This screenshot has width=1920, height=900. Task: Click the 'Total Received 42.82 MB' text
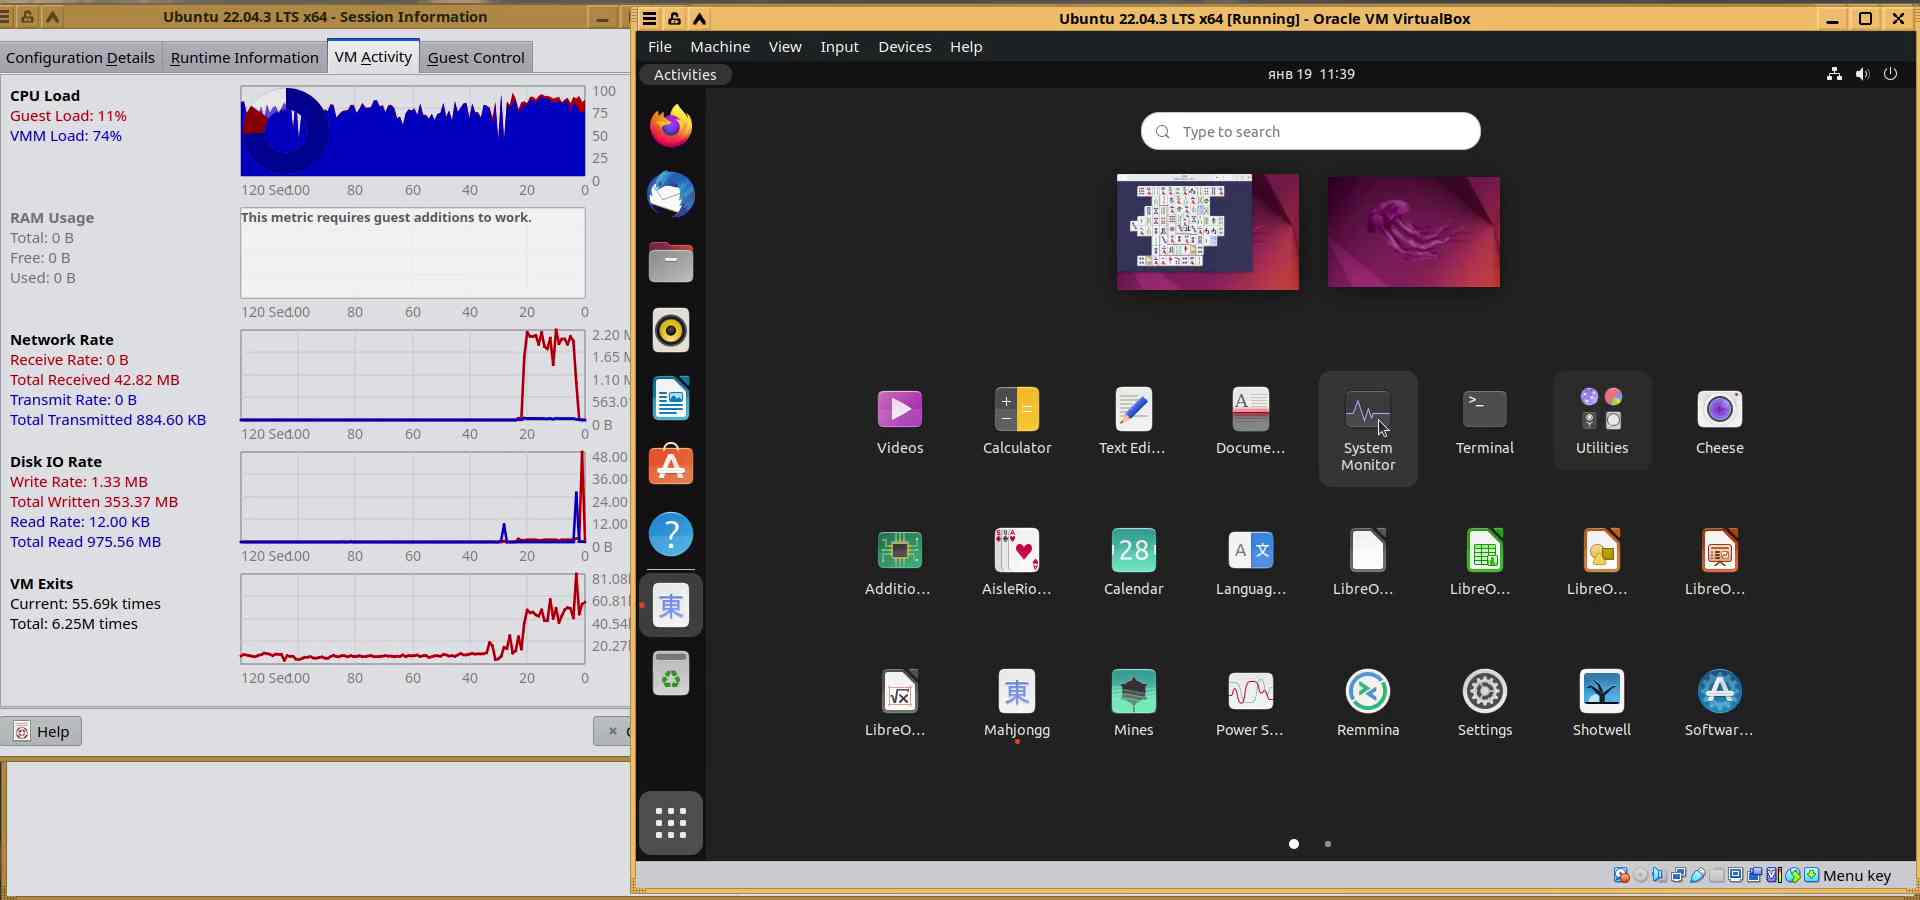[95, 380]
